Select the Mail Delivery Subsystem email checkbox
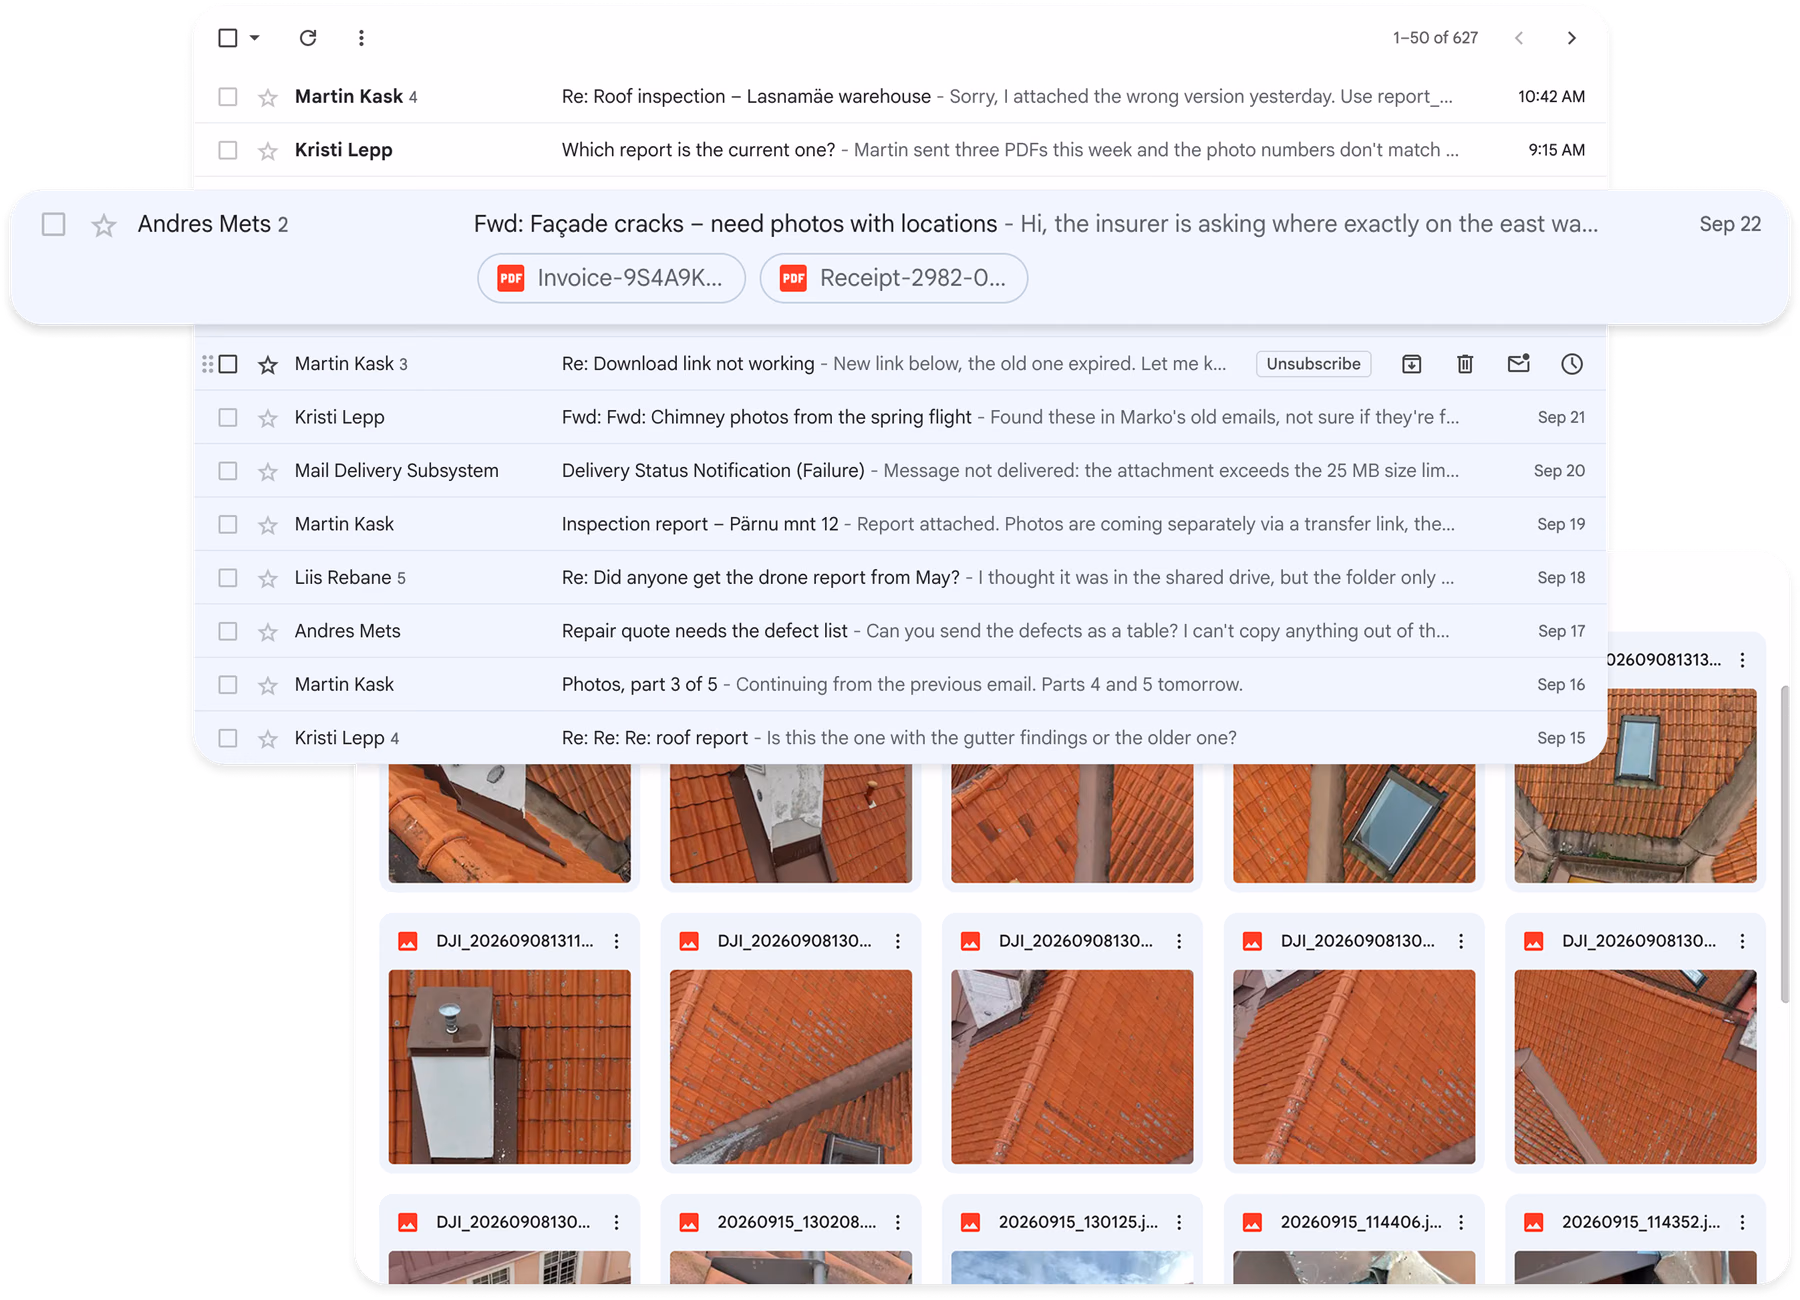Screen dimensions: 1800x1300 pyautogui.click(x=228, y=471)
